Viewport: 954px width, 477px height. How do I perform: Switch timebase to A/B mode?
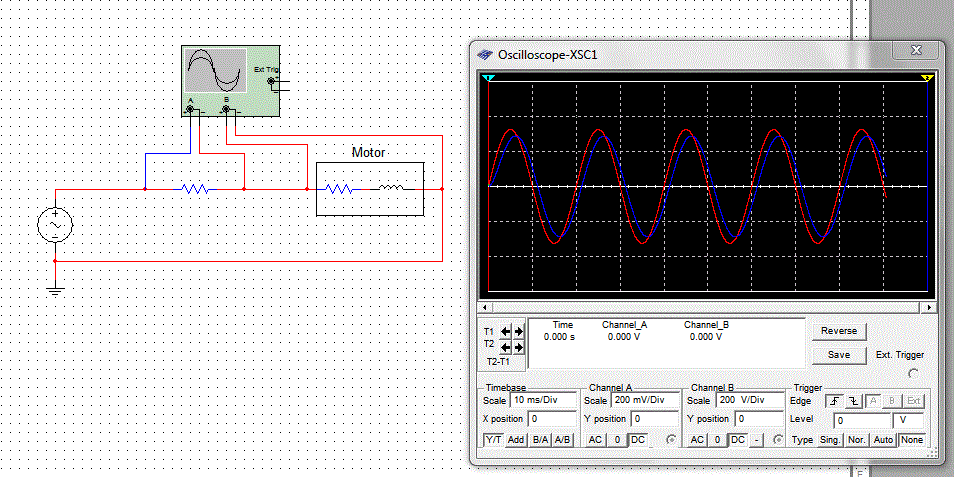coord(563,439)
